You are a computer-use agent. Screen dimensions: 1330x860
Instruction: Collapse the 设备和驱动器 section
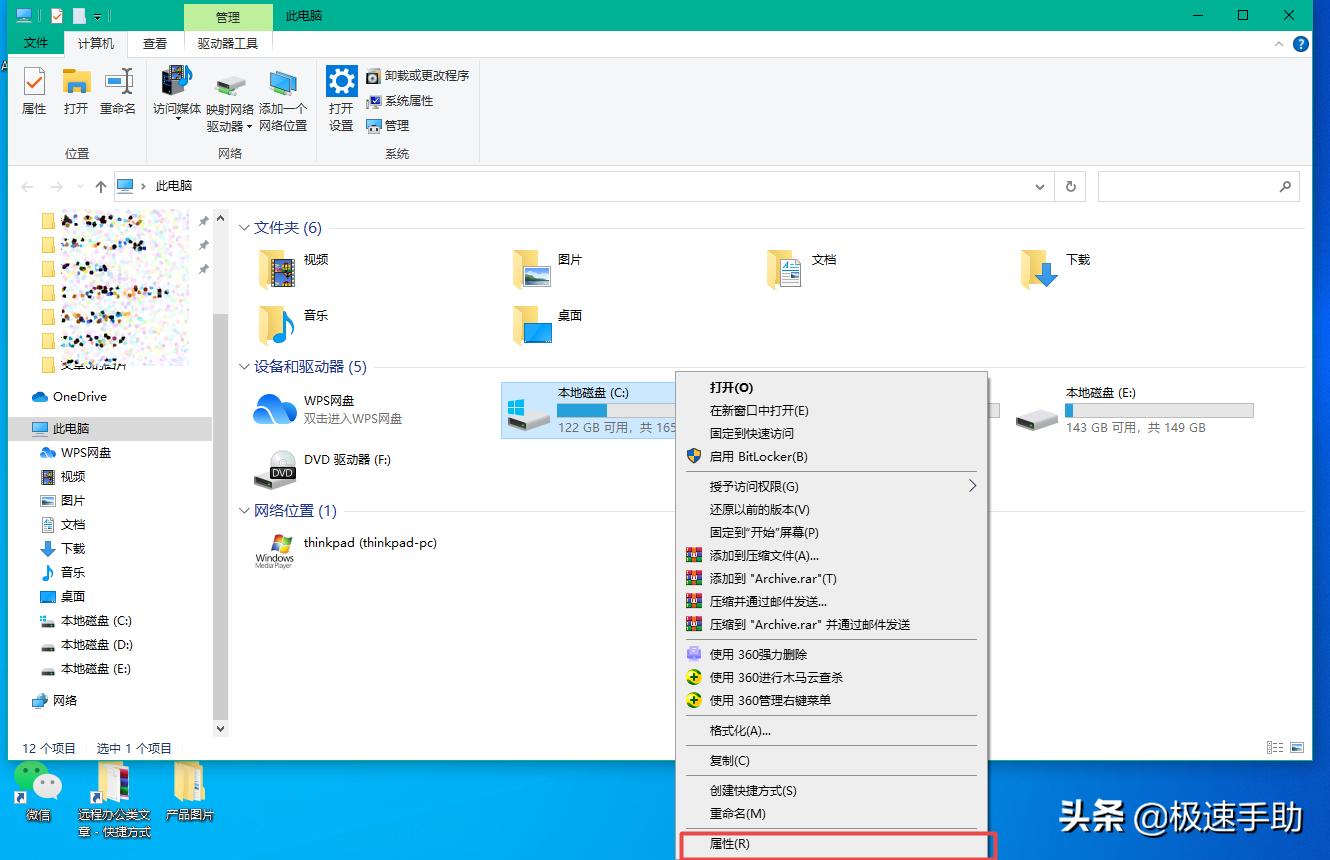[x=244, y=366]
